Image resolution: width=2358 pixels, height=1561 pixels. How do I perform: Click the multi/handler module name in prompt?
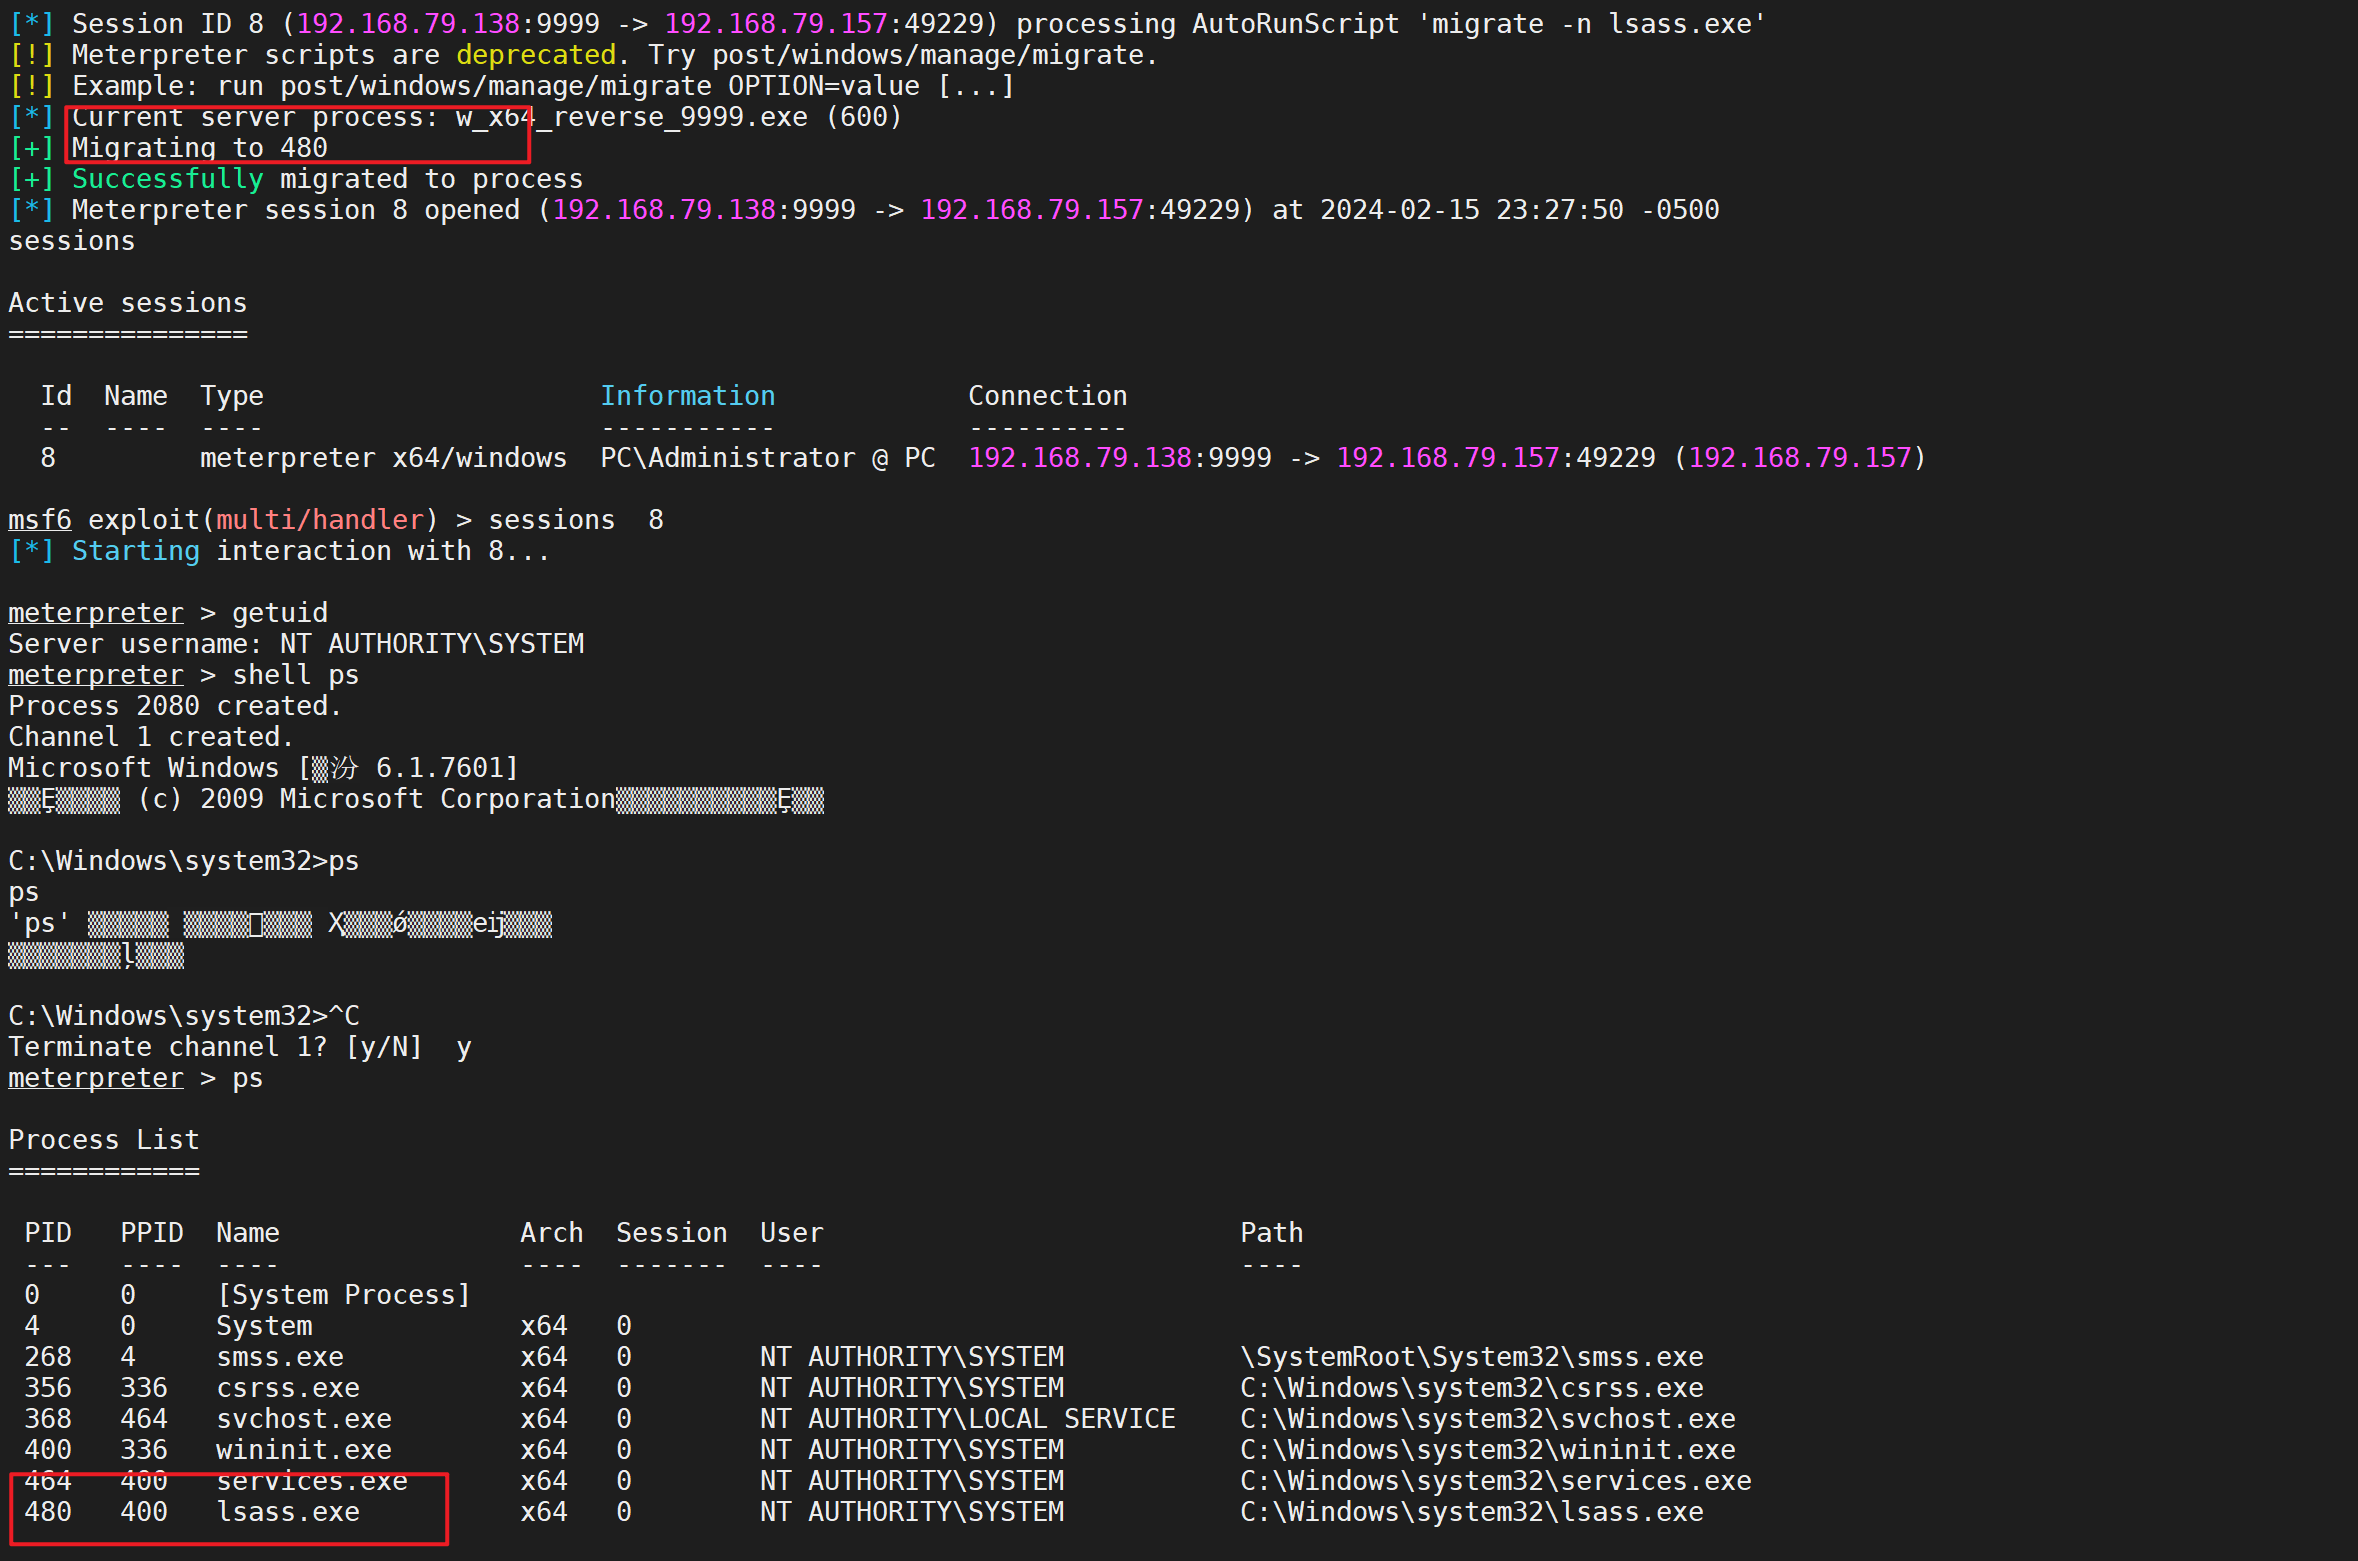tap(320, 520)
